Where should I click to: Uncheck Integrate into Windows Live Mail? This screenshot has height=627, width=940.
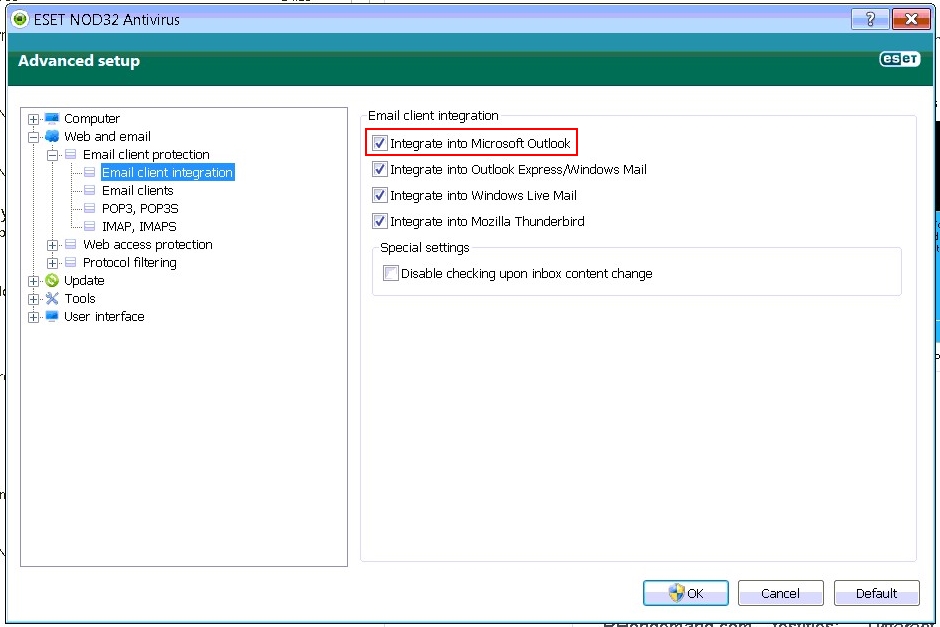tap(379, 195)
